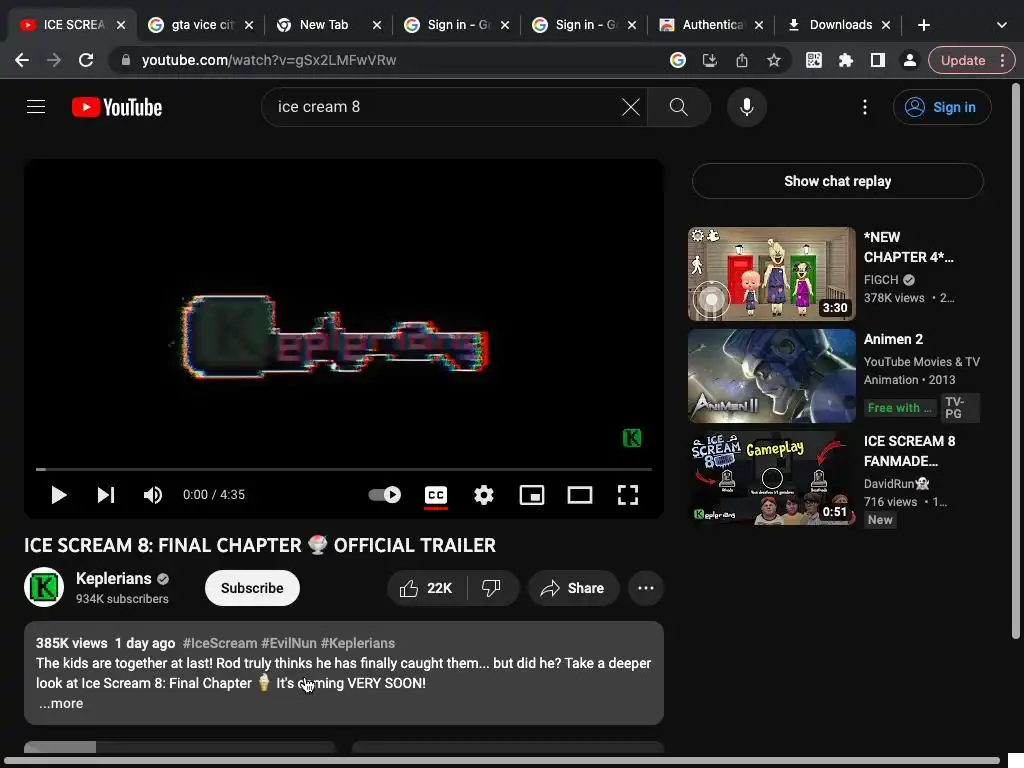This screenshot has width=1024, height=768.
Task: Share this page from address bar
Action: click(x=742, y=60)
